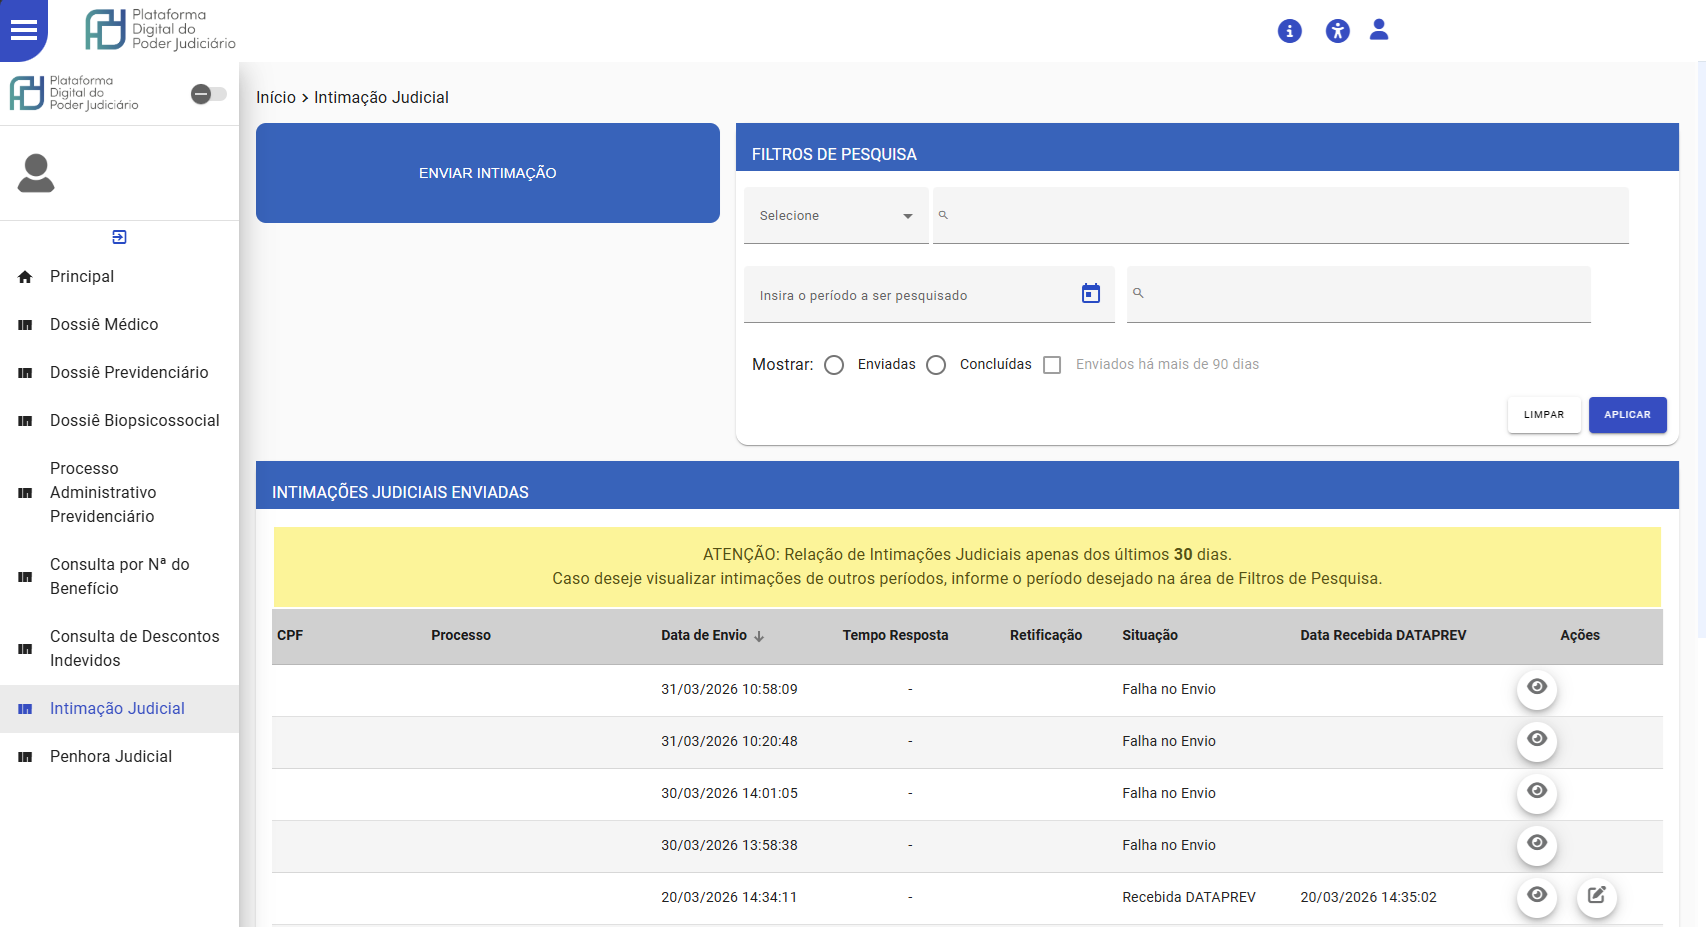Click icon beside Processo Administrativo Previdenciário
The height and width of the screenshot is (927, 1706).
coord(25,493)
